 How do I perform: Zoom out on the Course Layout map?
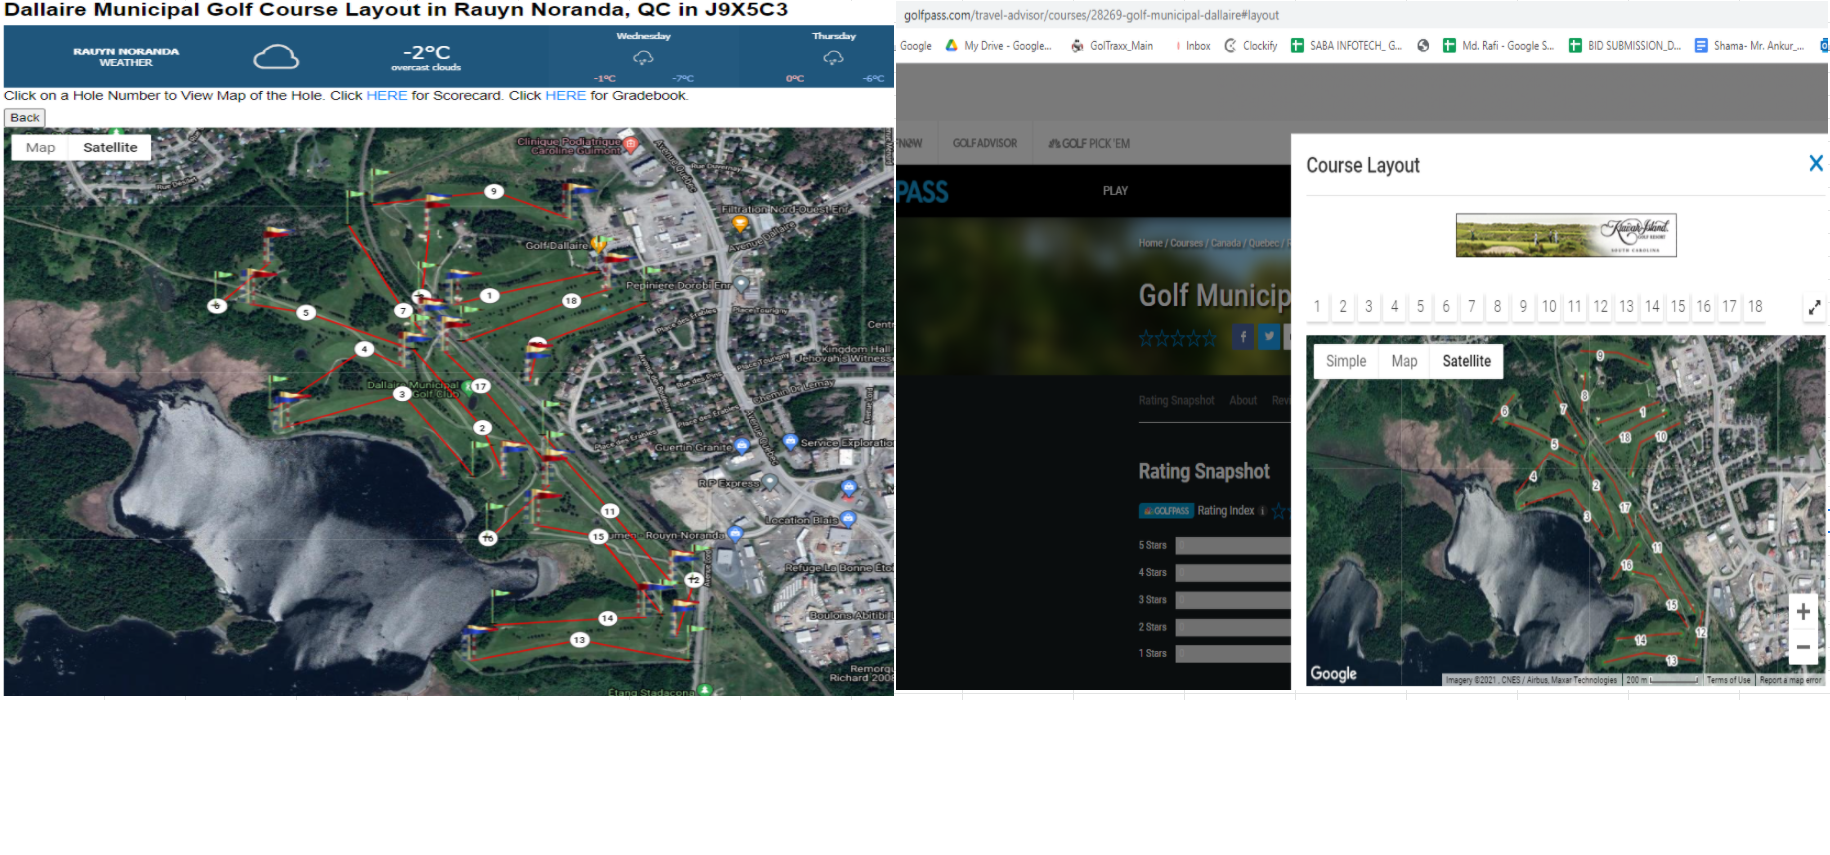(x=1803, y=647)
